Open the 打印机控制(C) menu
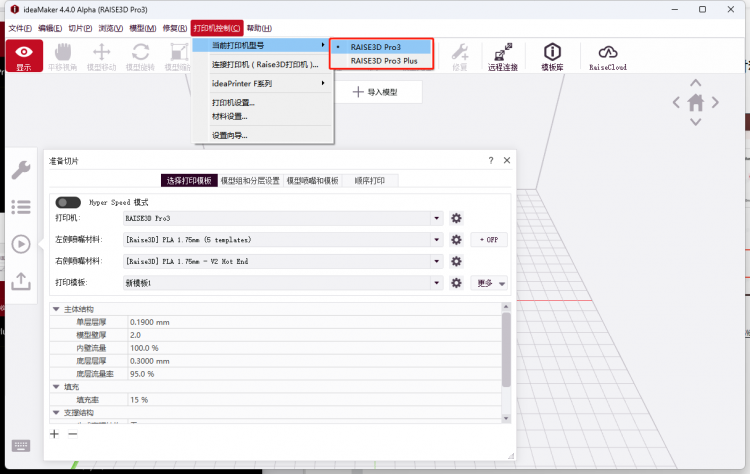This screenshot has width=750, height=474. coord(217,28)
